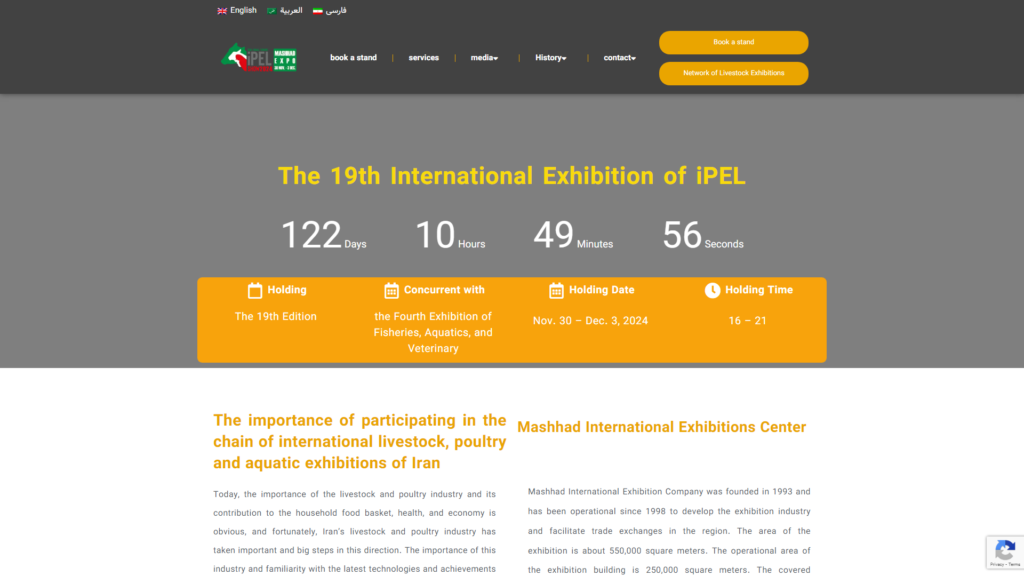Click the 19th International Exhibition of iPEL heading
Image resolution: width=1024 pixels, height=576 pixels.
point(512,176)
